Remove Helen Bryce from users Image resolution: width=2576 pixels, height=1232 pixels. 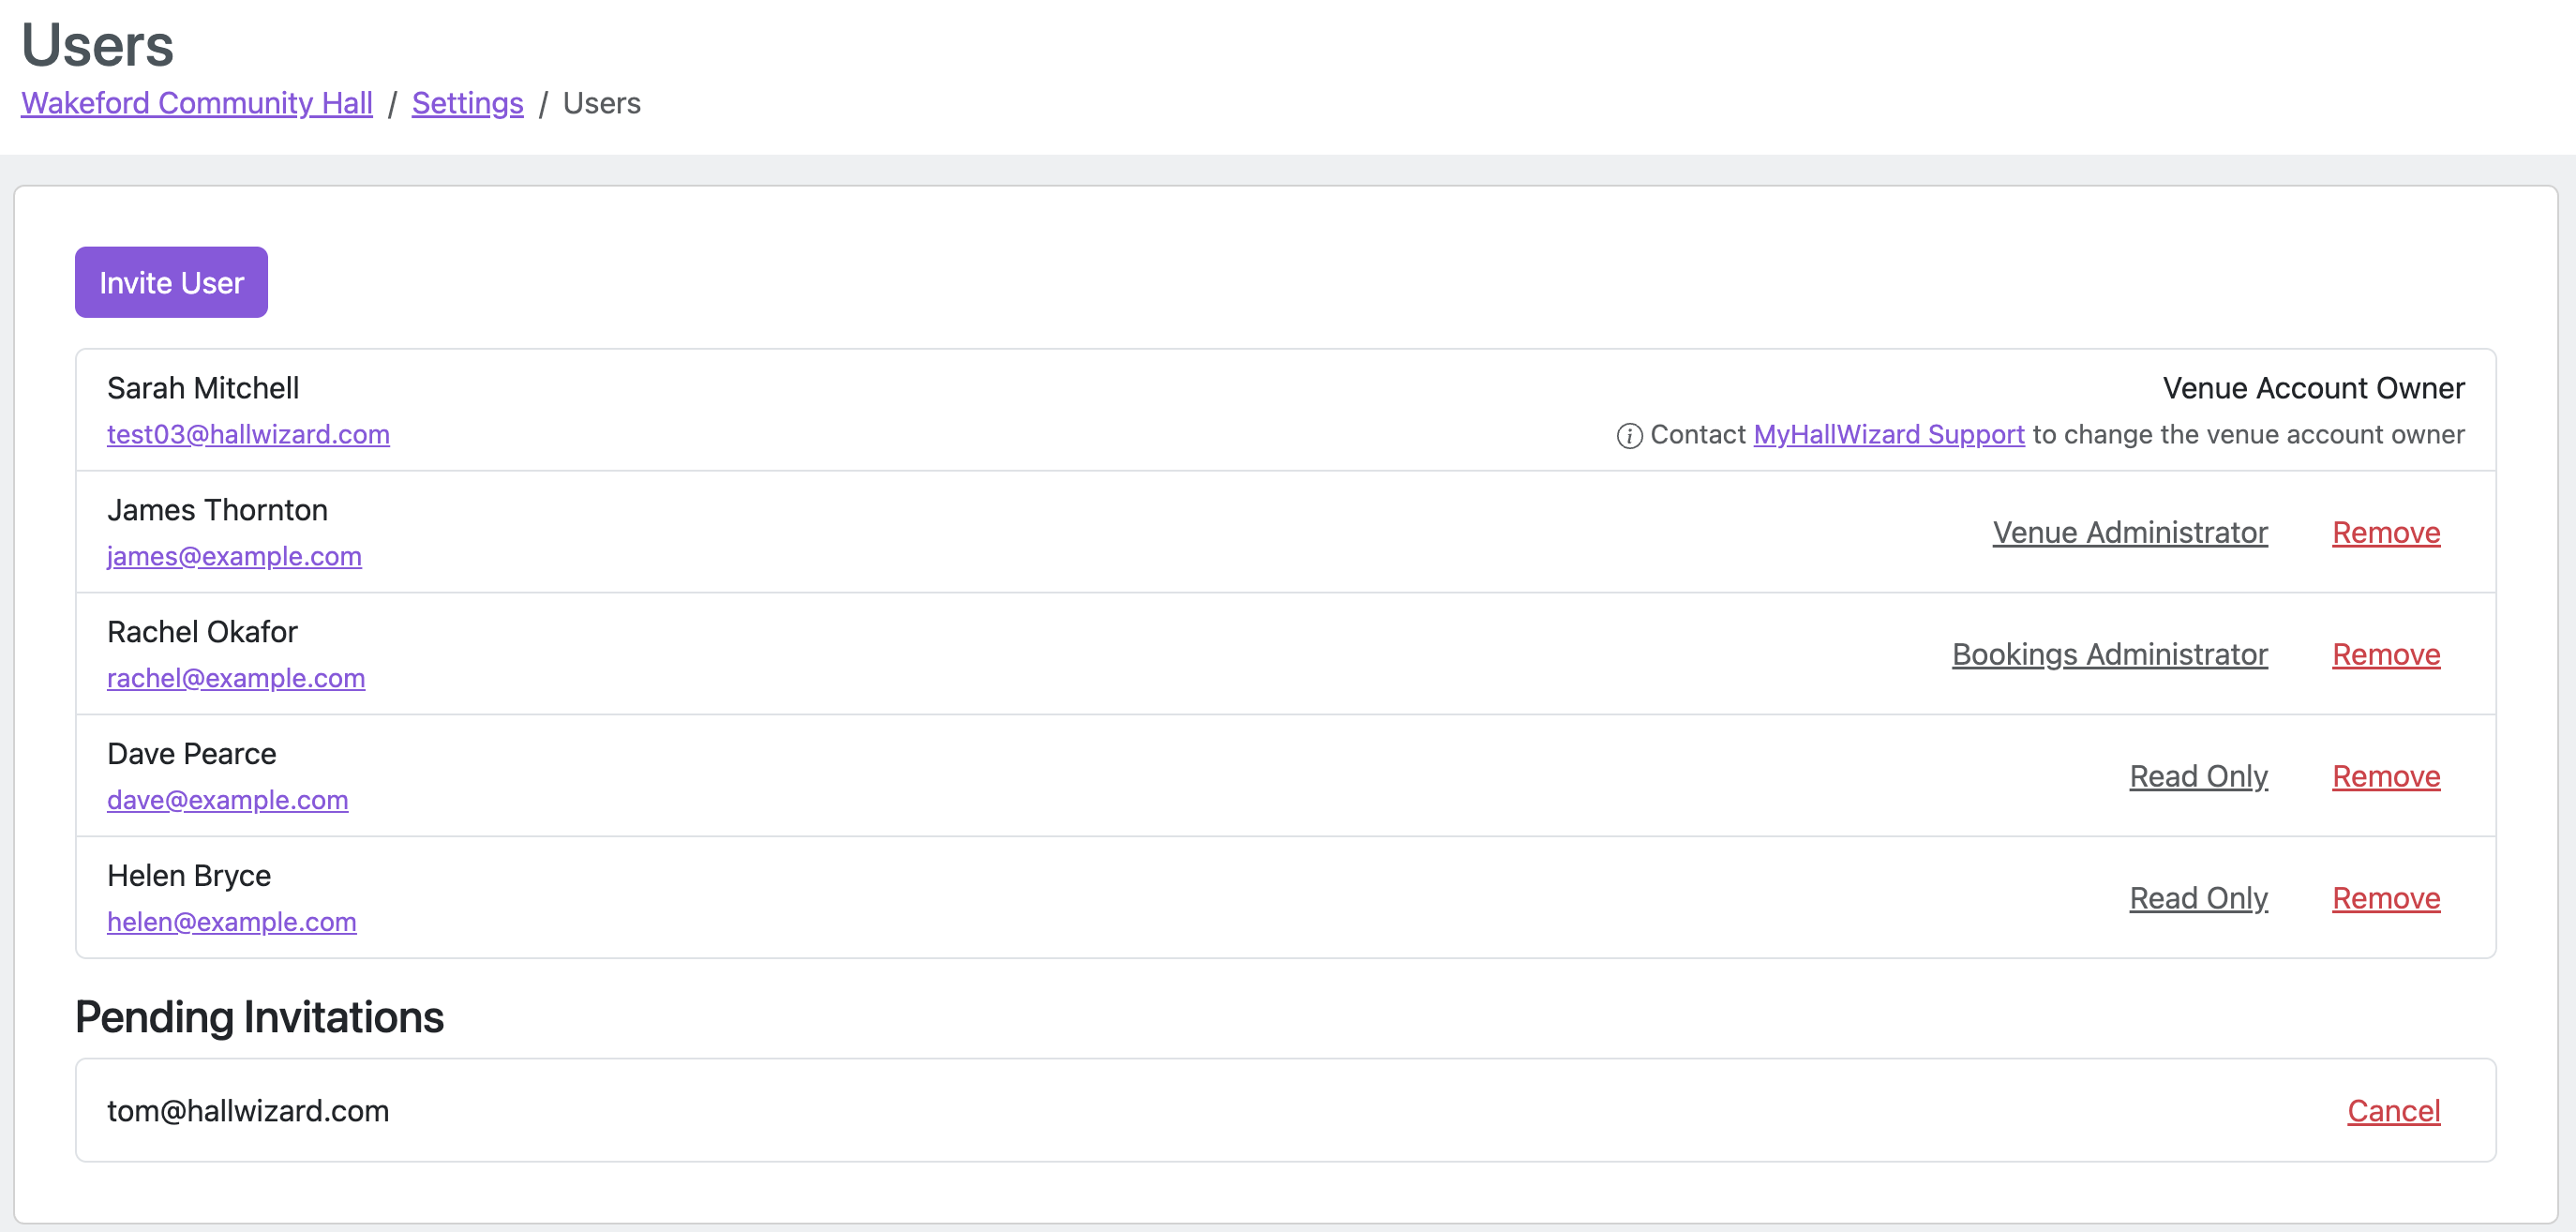click(x=2386, y=898)
